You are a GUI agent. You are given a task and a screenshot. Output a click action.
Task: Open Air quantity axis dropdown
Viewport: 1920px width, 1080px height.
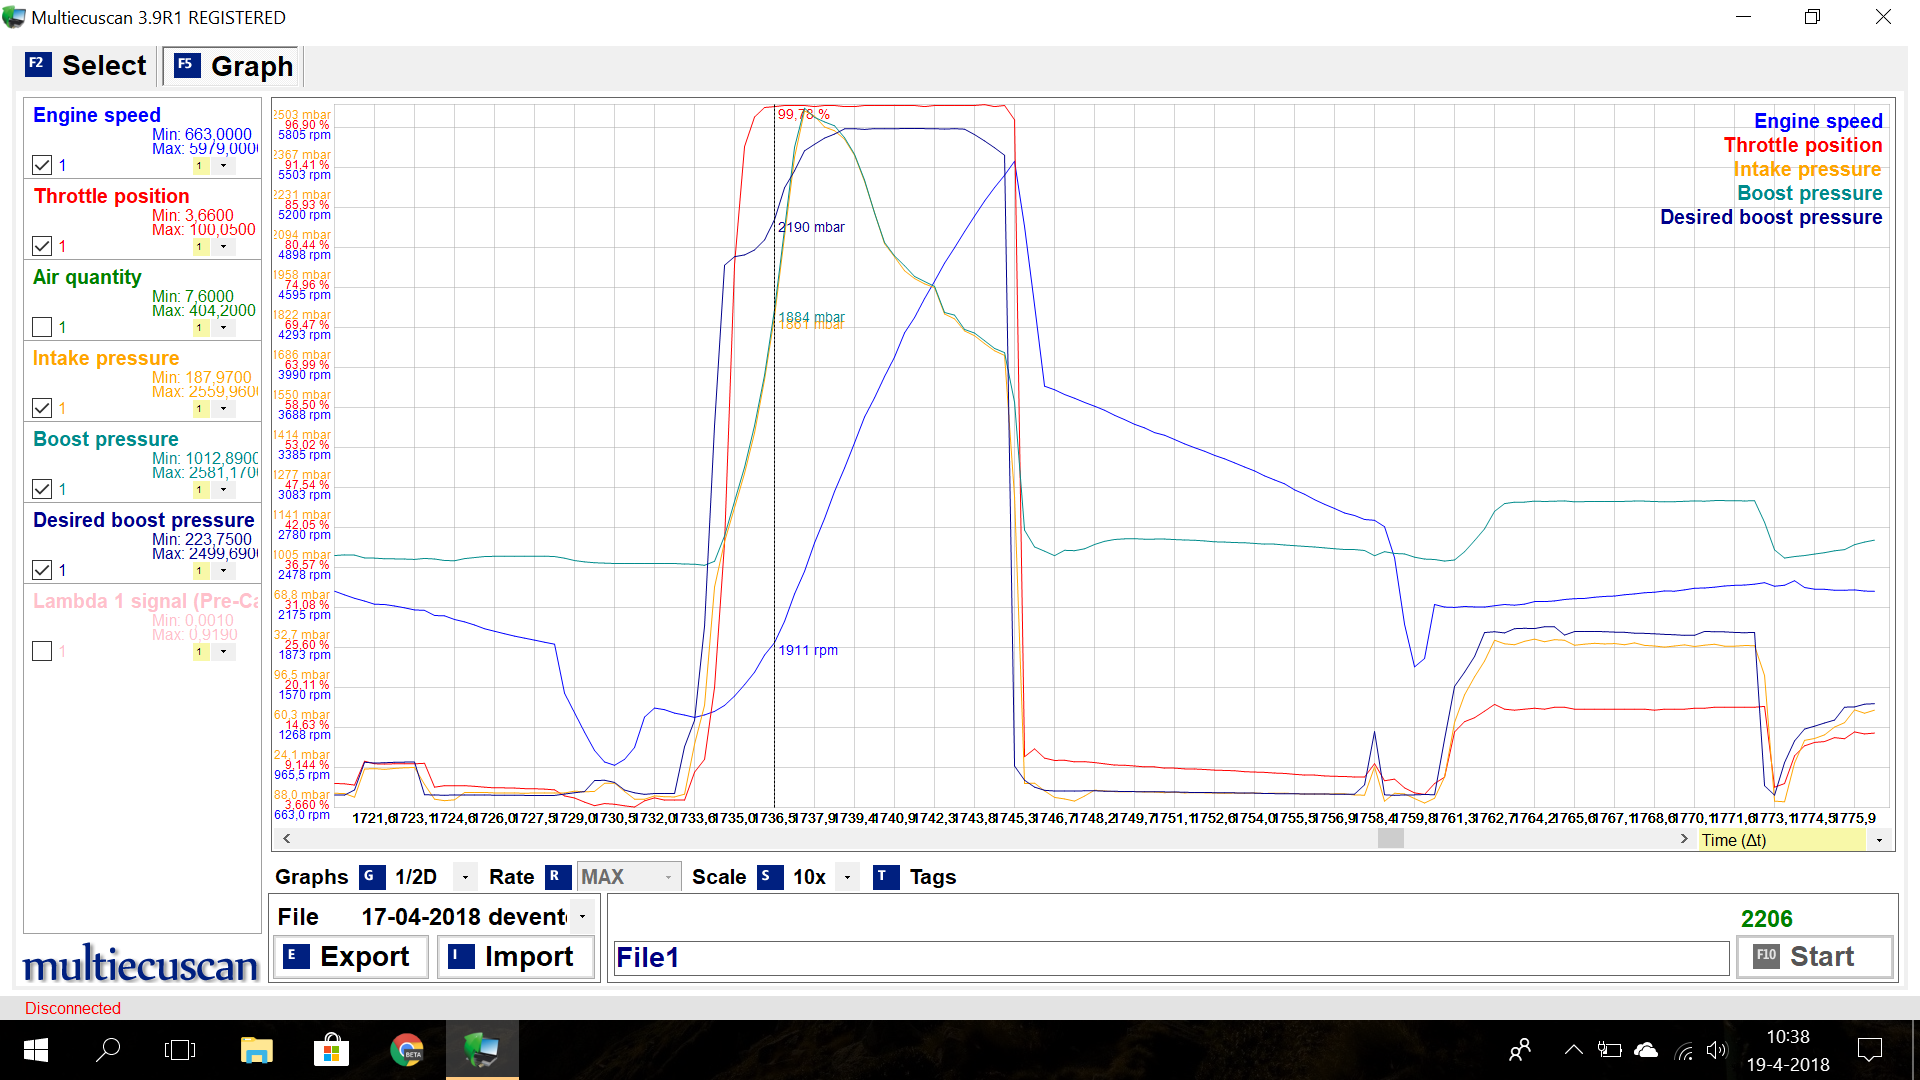(223, 328)
